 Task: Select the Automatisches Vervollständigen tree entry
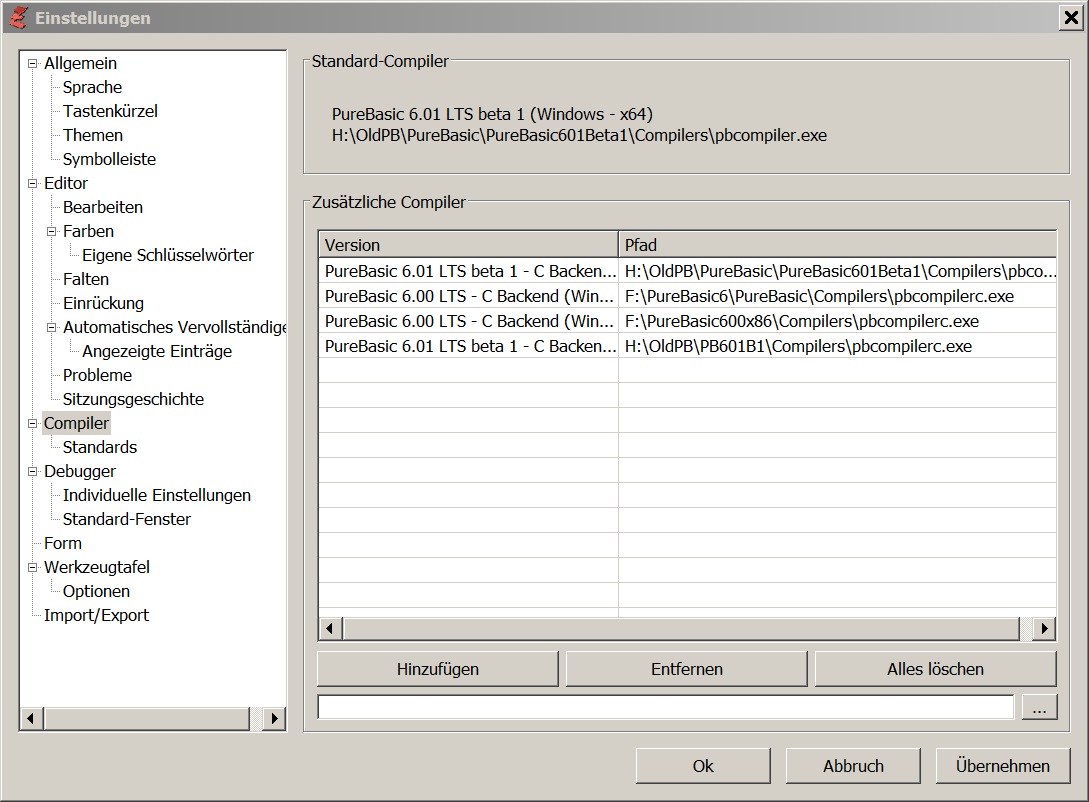click(174, 327)
